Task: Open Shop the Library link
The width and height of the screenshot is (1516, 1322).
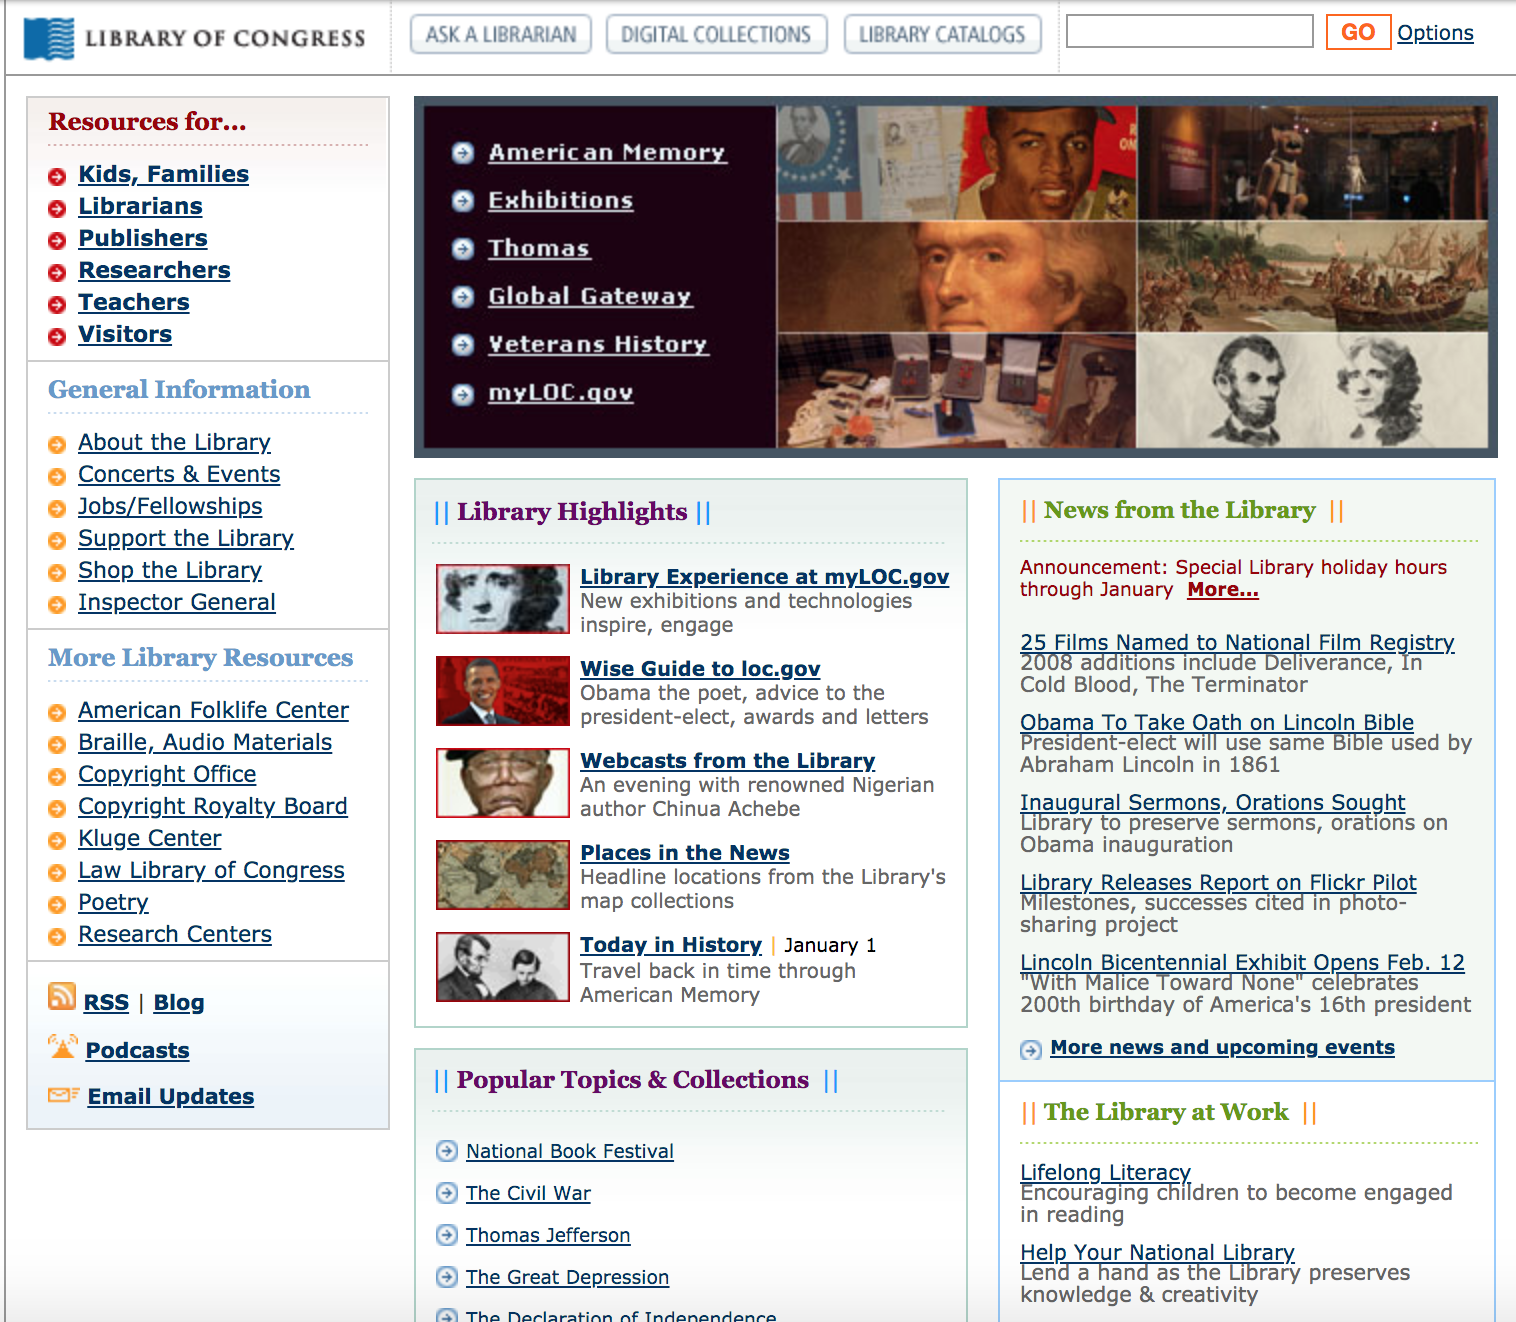Action: (170, 570)
